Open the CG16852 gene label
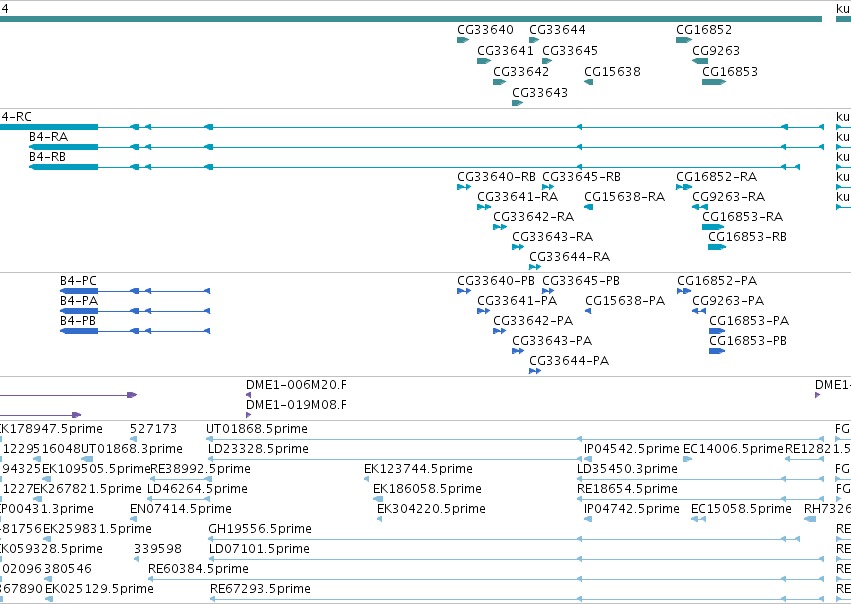851x604 pixels. point(704,29)
